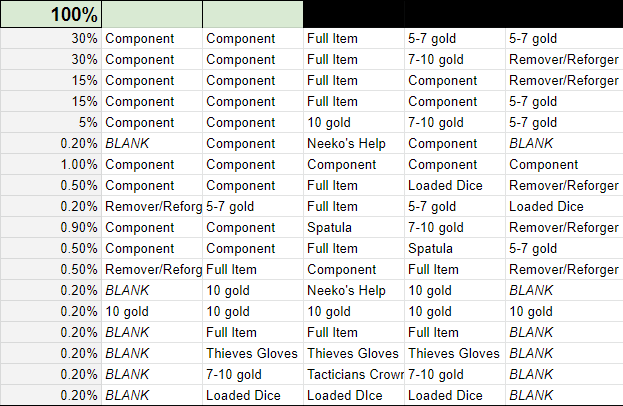Select the Loaded Dice cell in the 0.50% row
Screen dimensions: 623x406
(455, 186)
